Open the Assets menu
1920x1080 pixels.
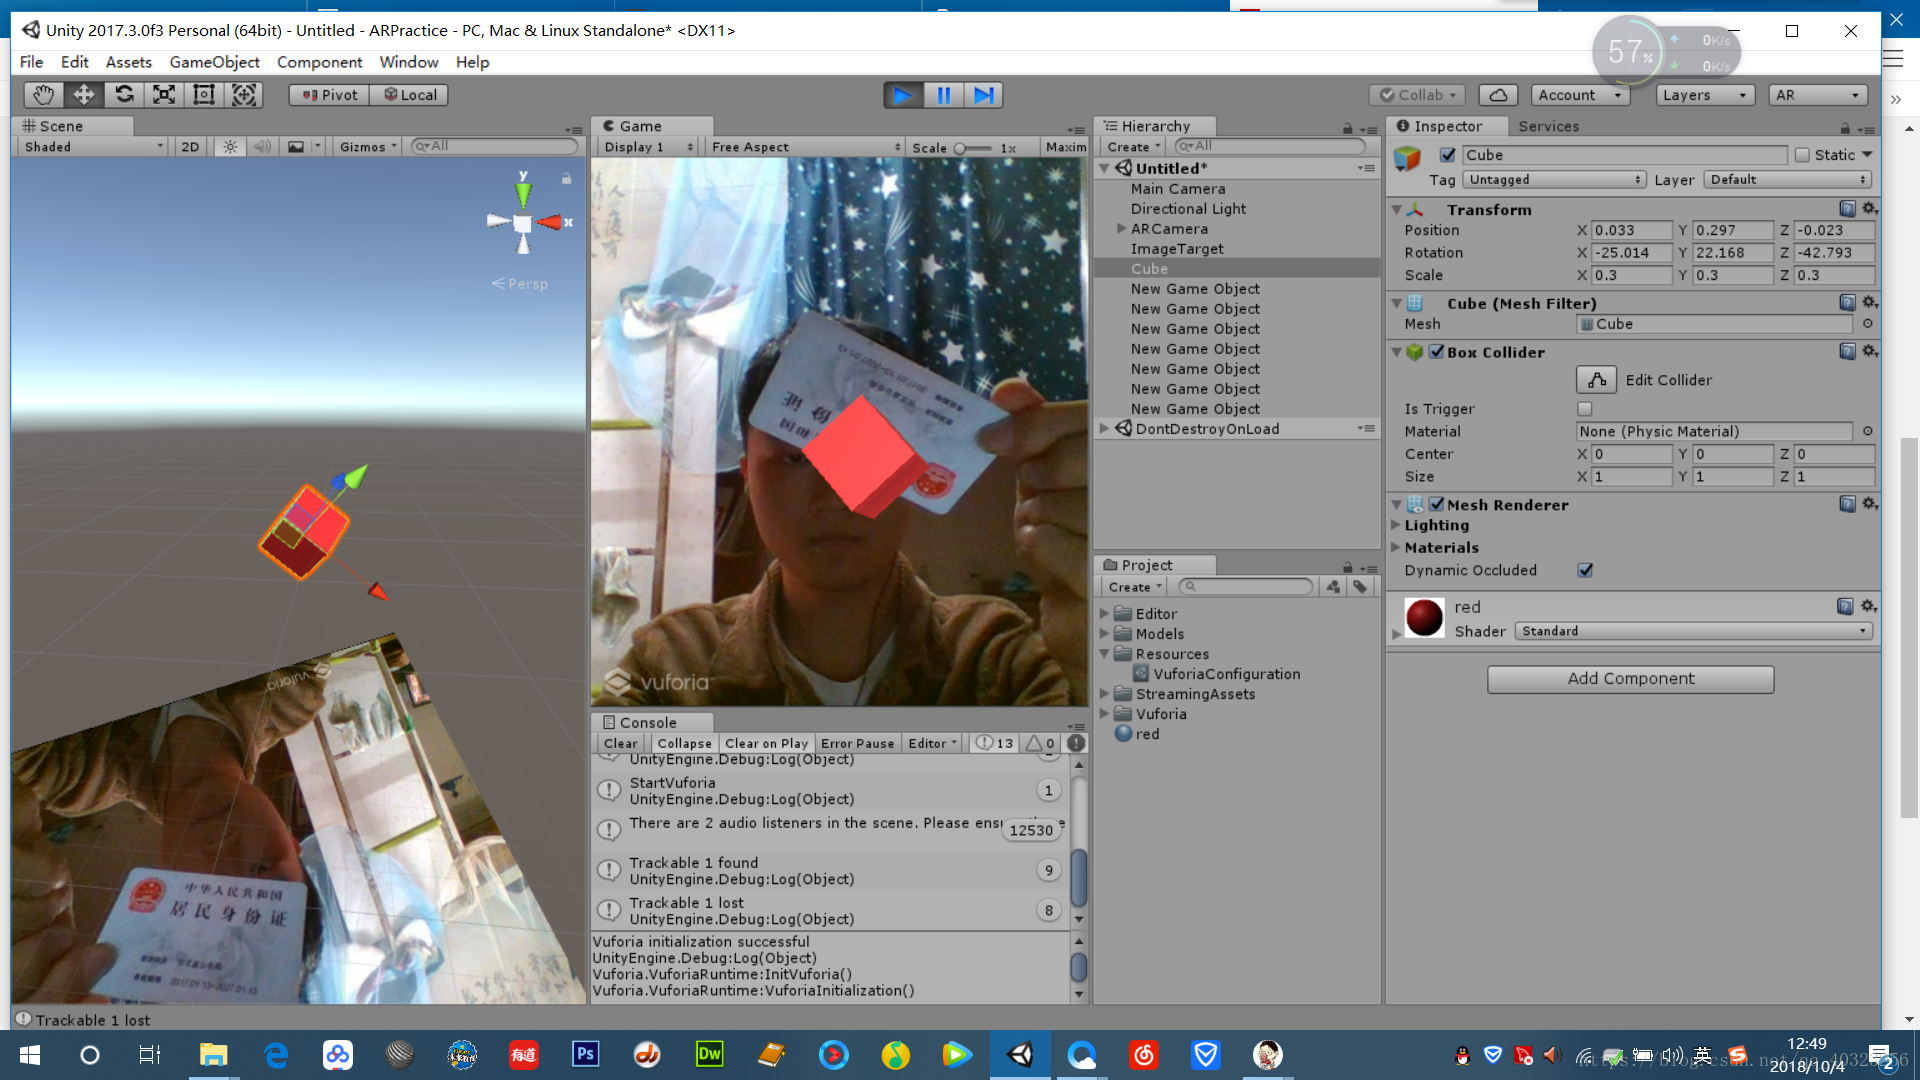(x=128, y=62)
